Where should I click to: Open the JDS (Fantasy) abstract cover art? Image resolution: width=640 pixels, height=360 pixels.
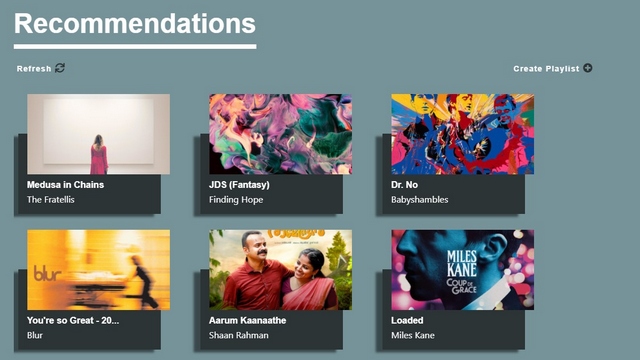pyautogui.click(x=280, y=134)
